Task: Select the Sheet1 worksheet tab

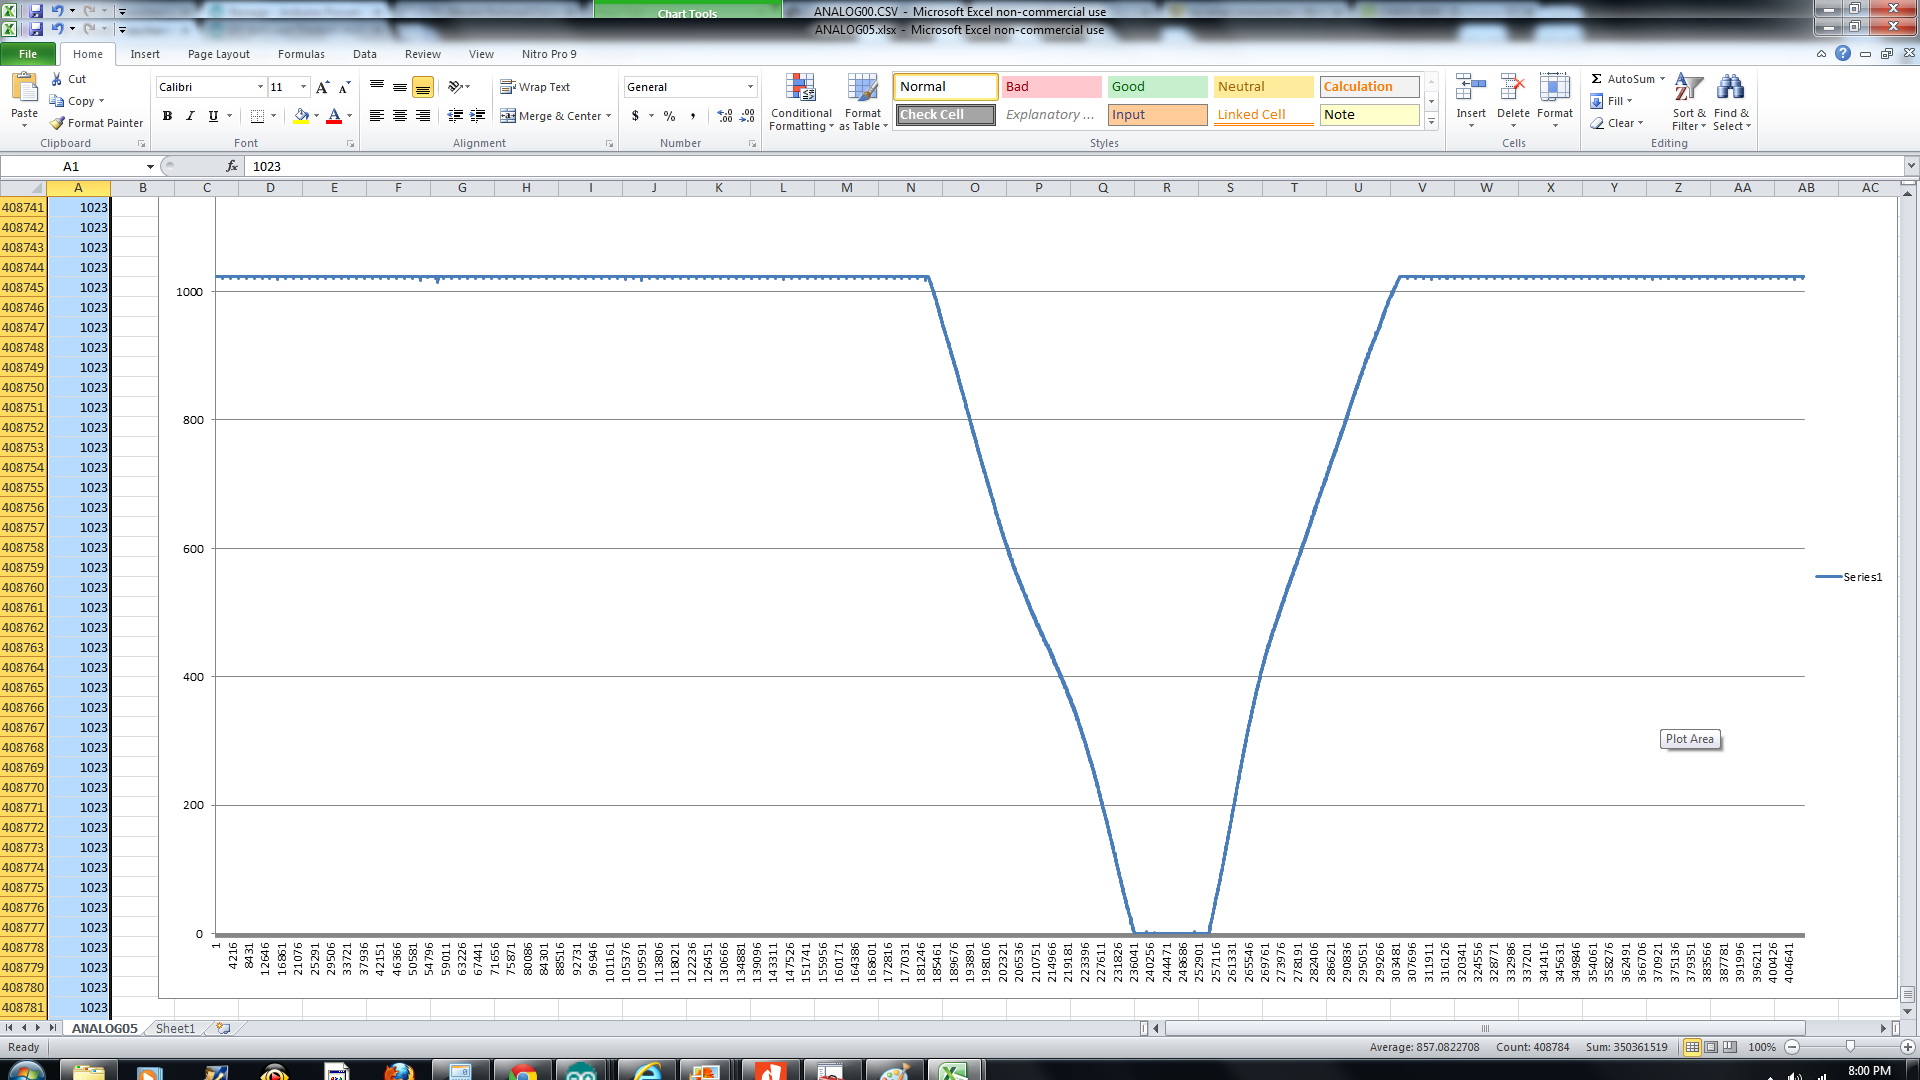Action: (175, 1028)
